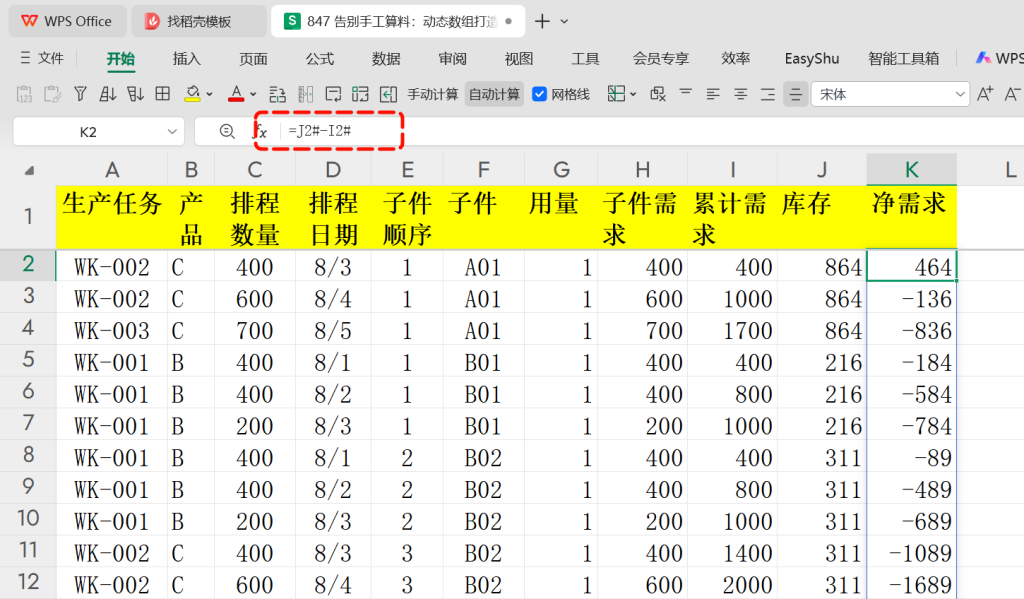Apply the red font color
Screen dimensions: 1024x599
[236, 95]
